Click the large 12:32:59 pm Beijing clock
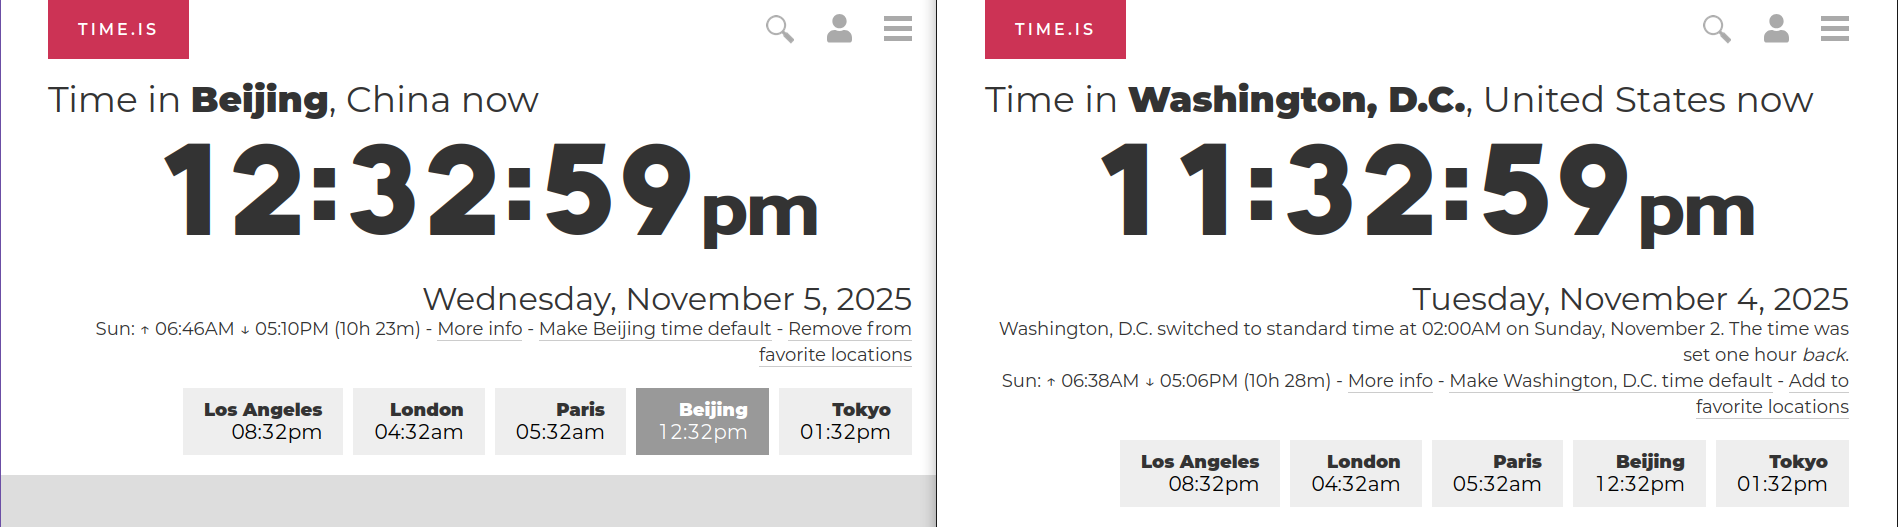The width and height of the screenshot is (1898, 527). pyautogui.click(x=490, y=190)
